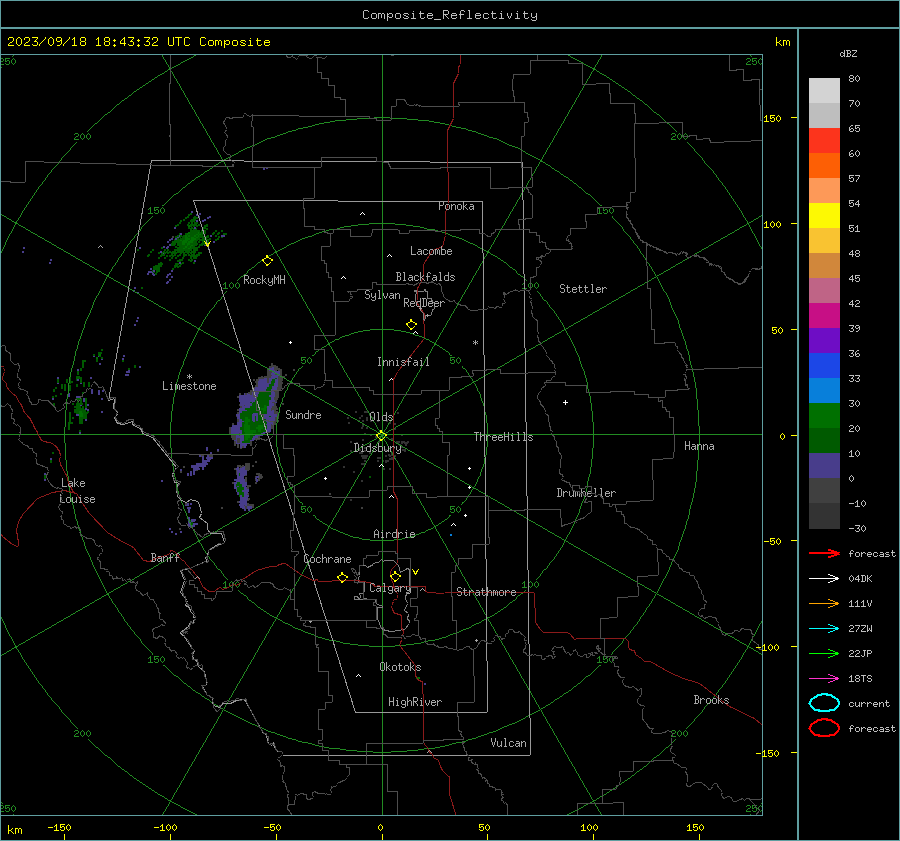Select the Cochrane label
The image size is (900, 841).
coord(327,559)
